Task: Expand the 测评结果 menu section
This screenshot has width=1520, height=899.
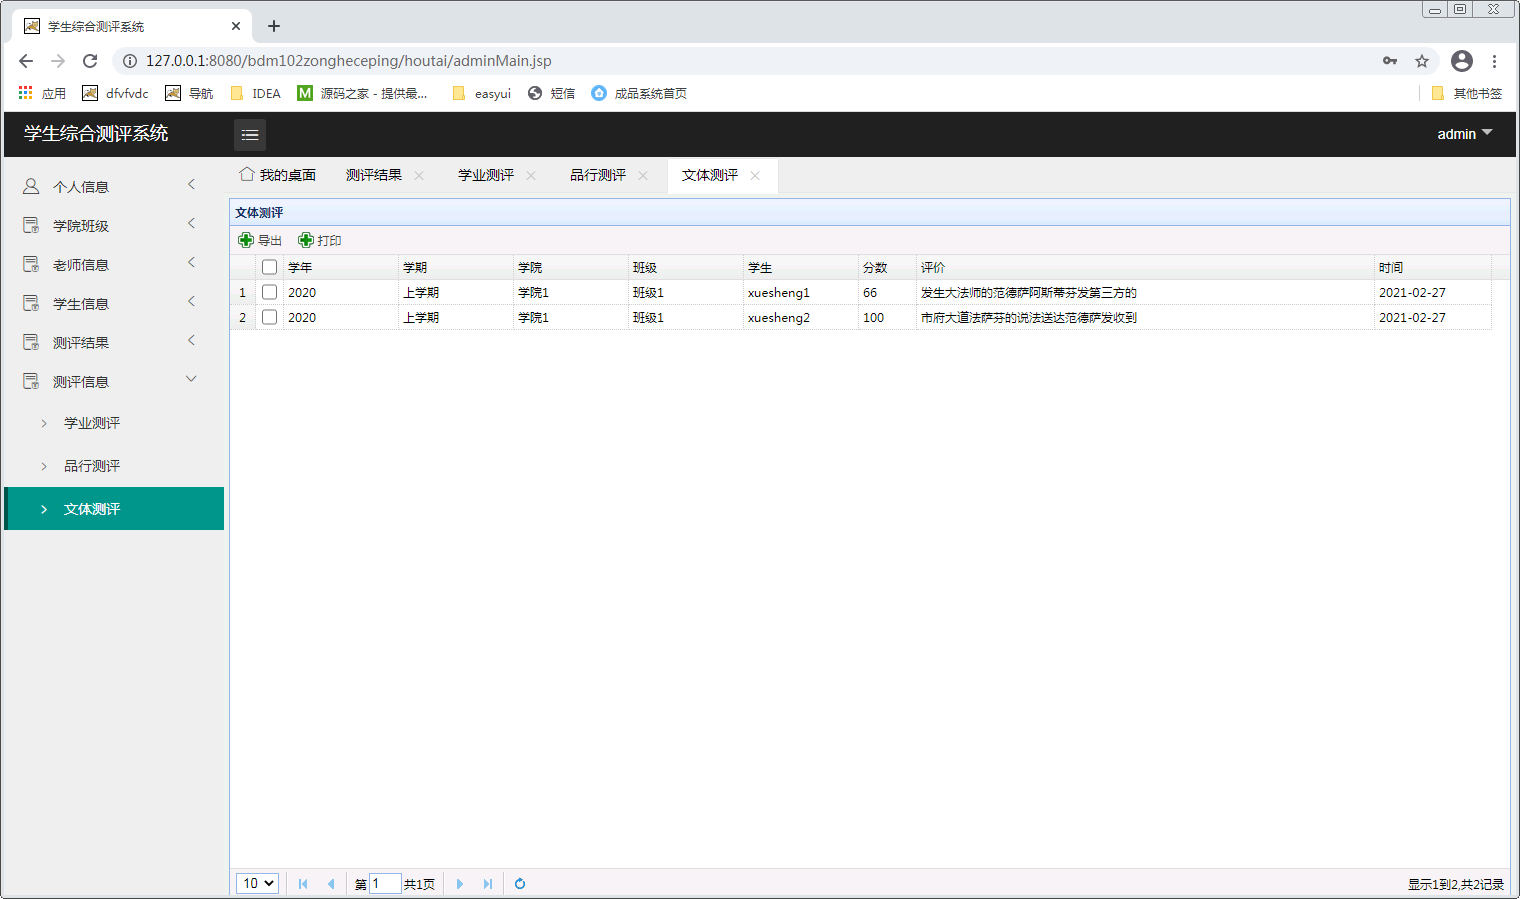Action: click(191, 340)
